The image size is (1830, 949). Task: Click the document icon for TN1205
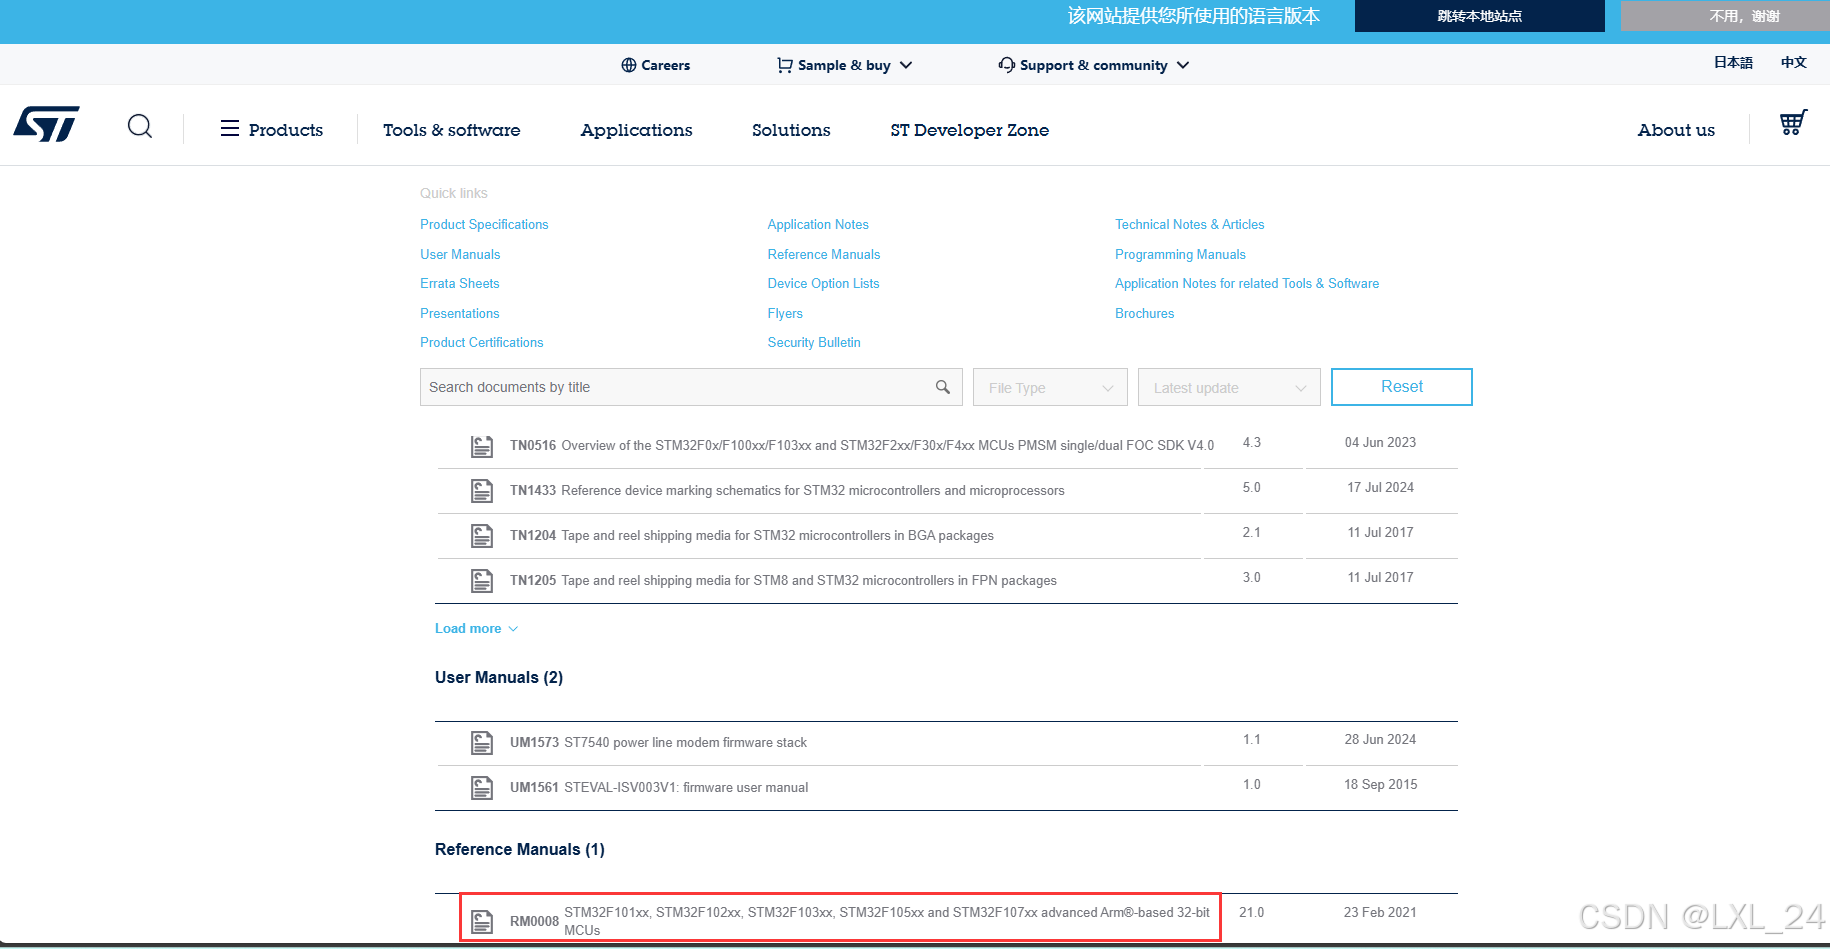tap(482, 582)
